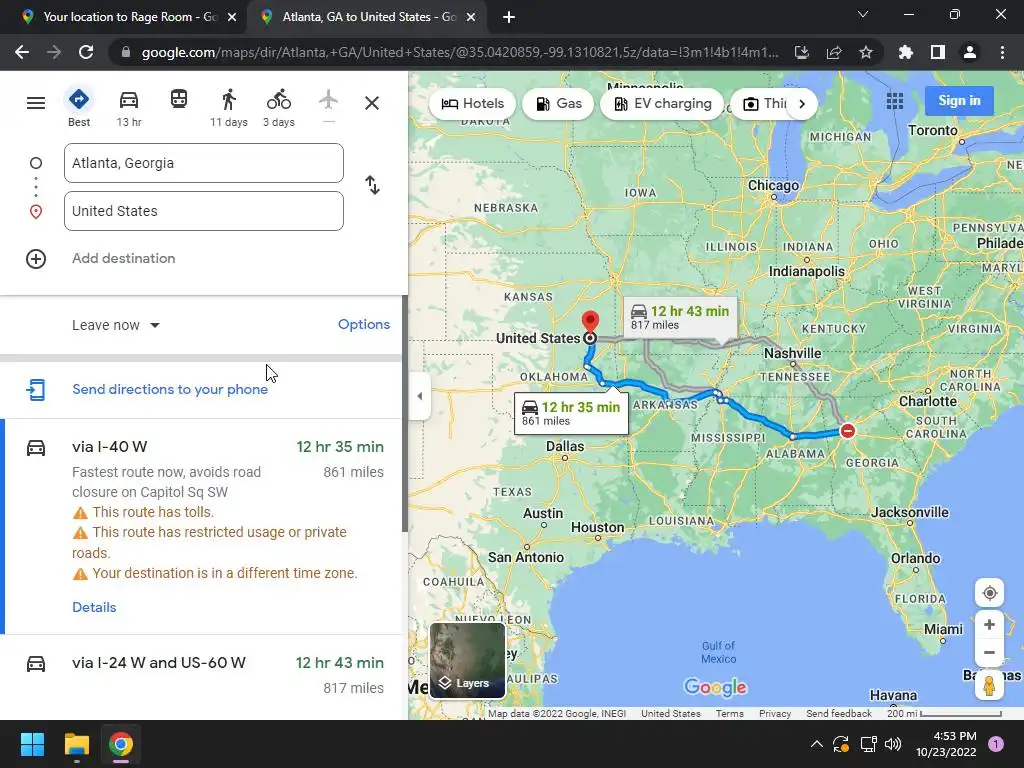Screen dimensions: 1024x768
Task: Open the Leave now dropdown
Action: point(116,325)
